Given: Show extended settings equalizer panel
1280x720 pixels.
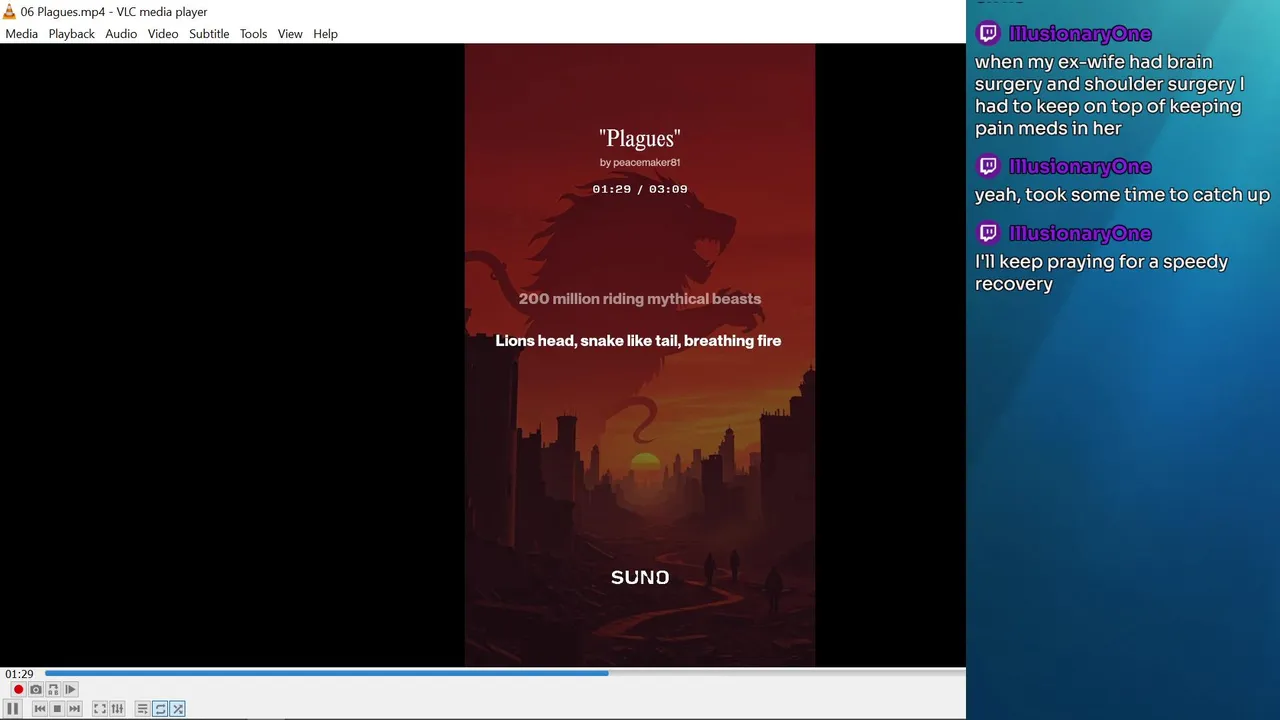Looking at the screenshot, I should (x=117, y=709).
